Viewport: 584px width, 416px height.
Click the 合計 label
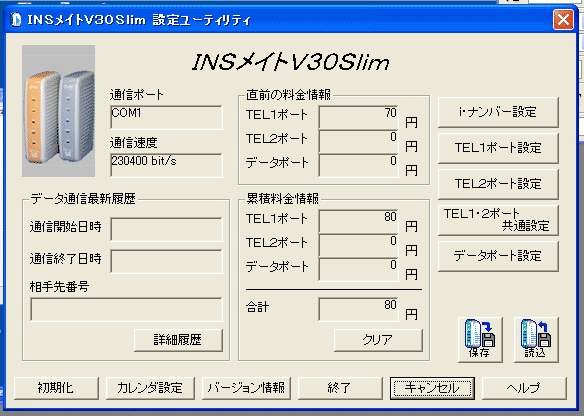click(257, 307)
